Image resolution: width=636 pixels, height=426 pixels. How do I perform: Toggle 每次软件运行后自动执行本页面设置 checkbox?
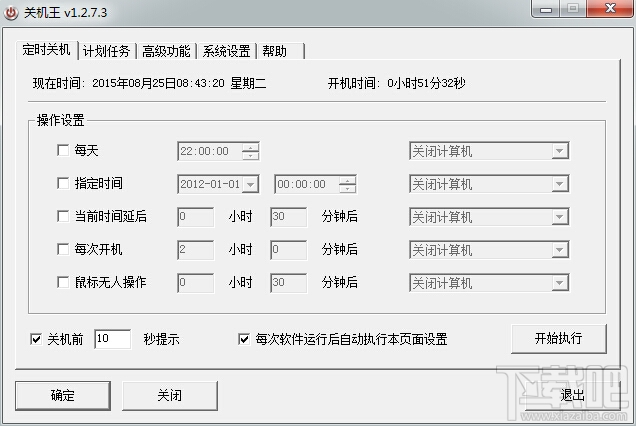(x=244, y=339)
